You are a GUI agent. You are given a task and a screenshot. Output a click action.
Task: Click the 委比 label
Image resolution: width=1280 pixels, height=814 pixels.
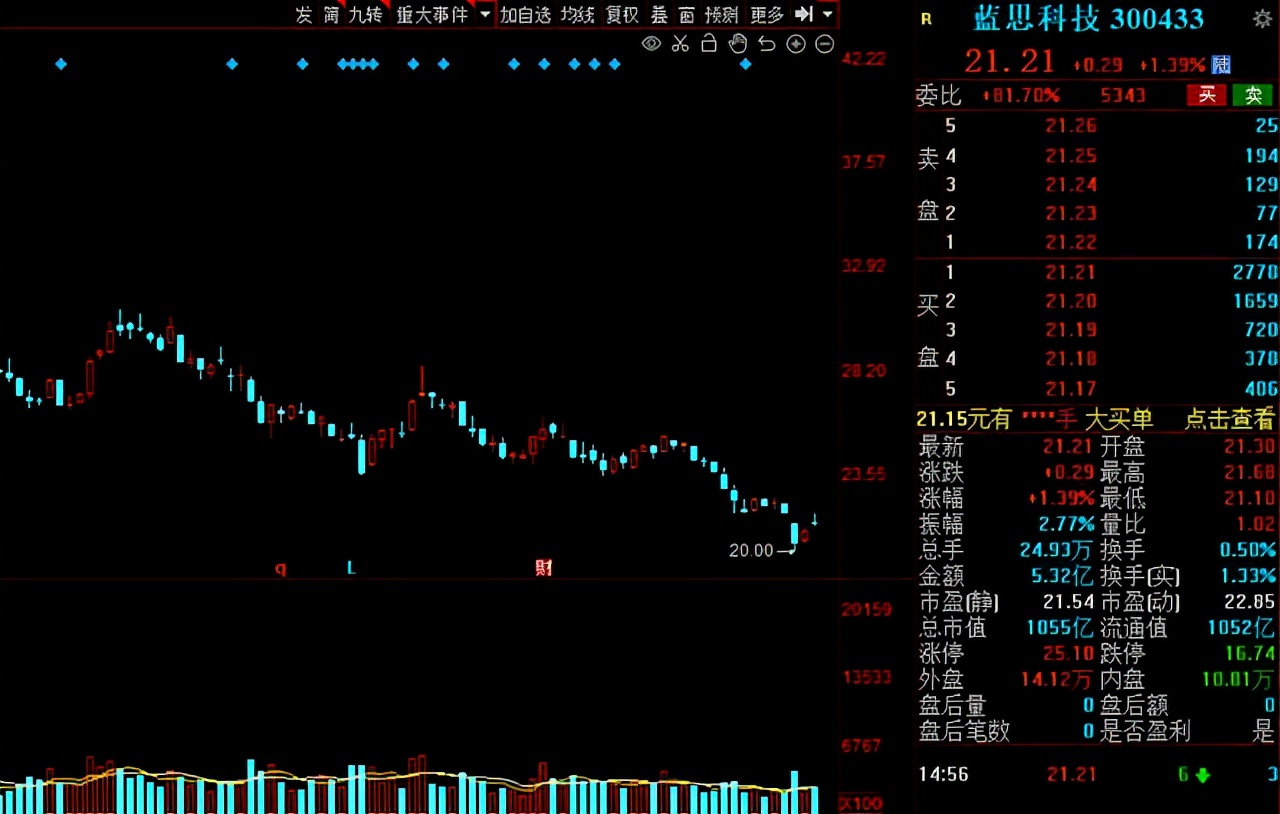coord(939,95)
